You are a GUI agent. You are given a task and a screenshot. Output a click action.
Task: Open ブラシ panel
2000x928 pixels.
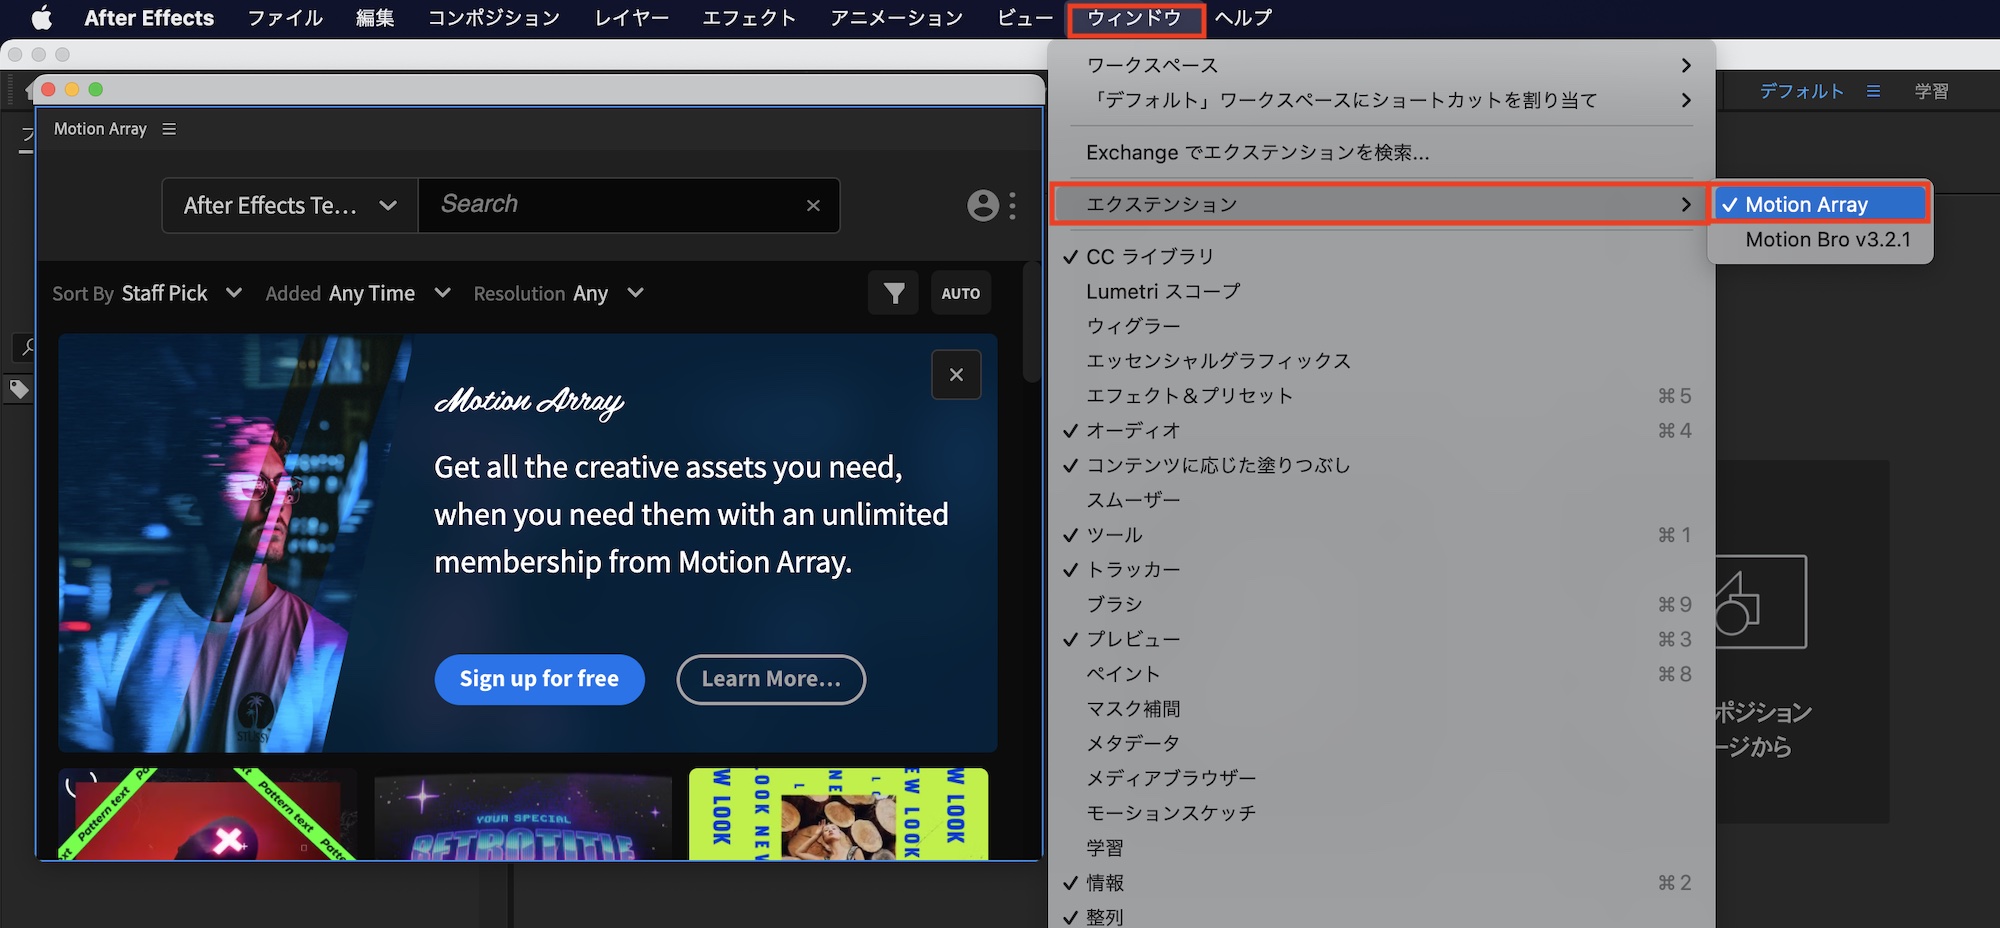(1382, 604)
